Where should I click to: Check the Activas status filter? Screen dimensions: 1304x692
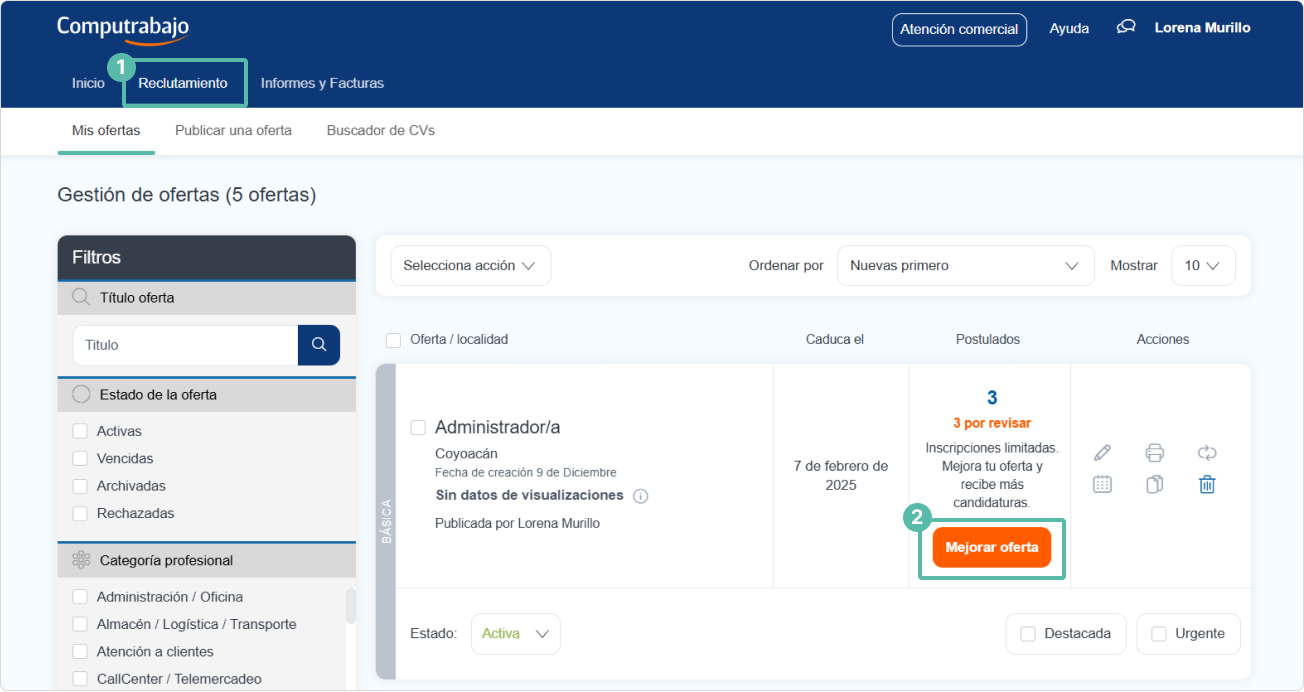tap(80, 432)
